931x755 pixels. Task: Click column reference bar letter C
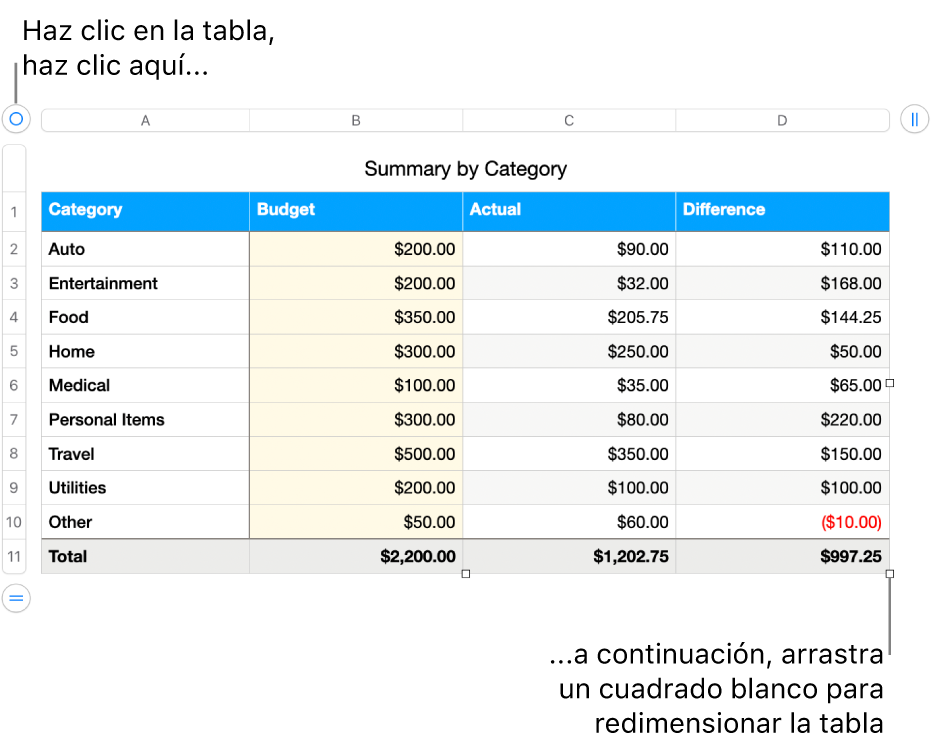tap(569, 119)
